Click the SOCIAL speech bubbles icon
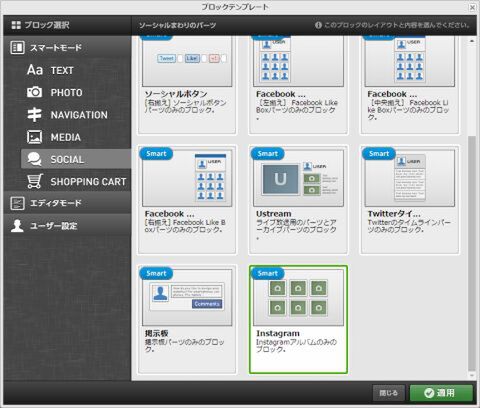 34,159
